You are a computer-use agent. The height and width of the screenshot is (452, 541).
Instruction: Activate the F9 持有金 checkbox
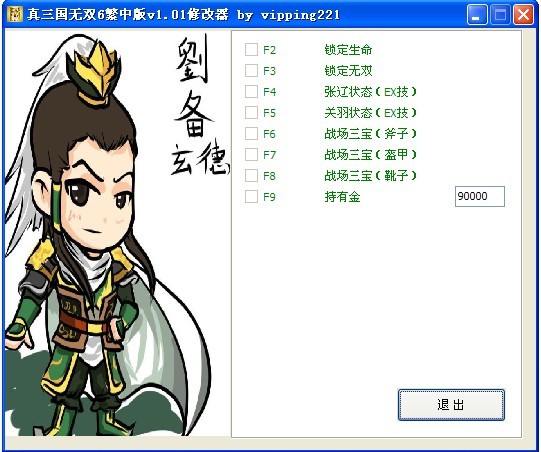tap(251, 197)
